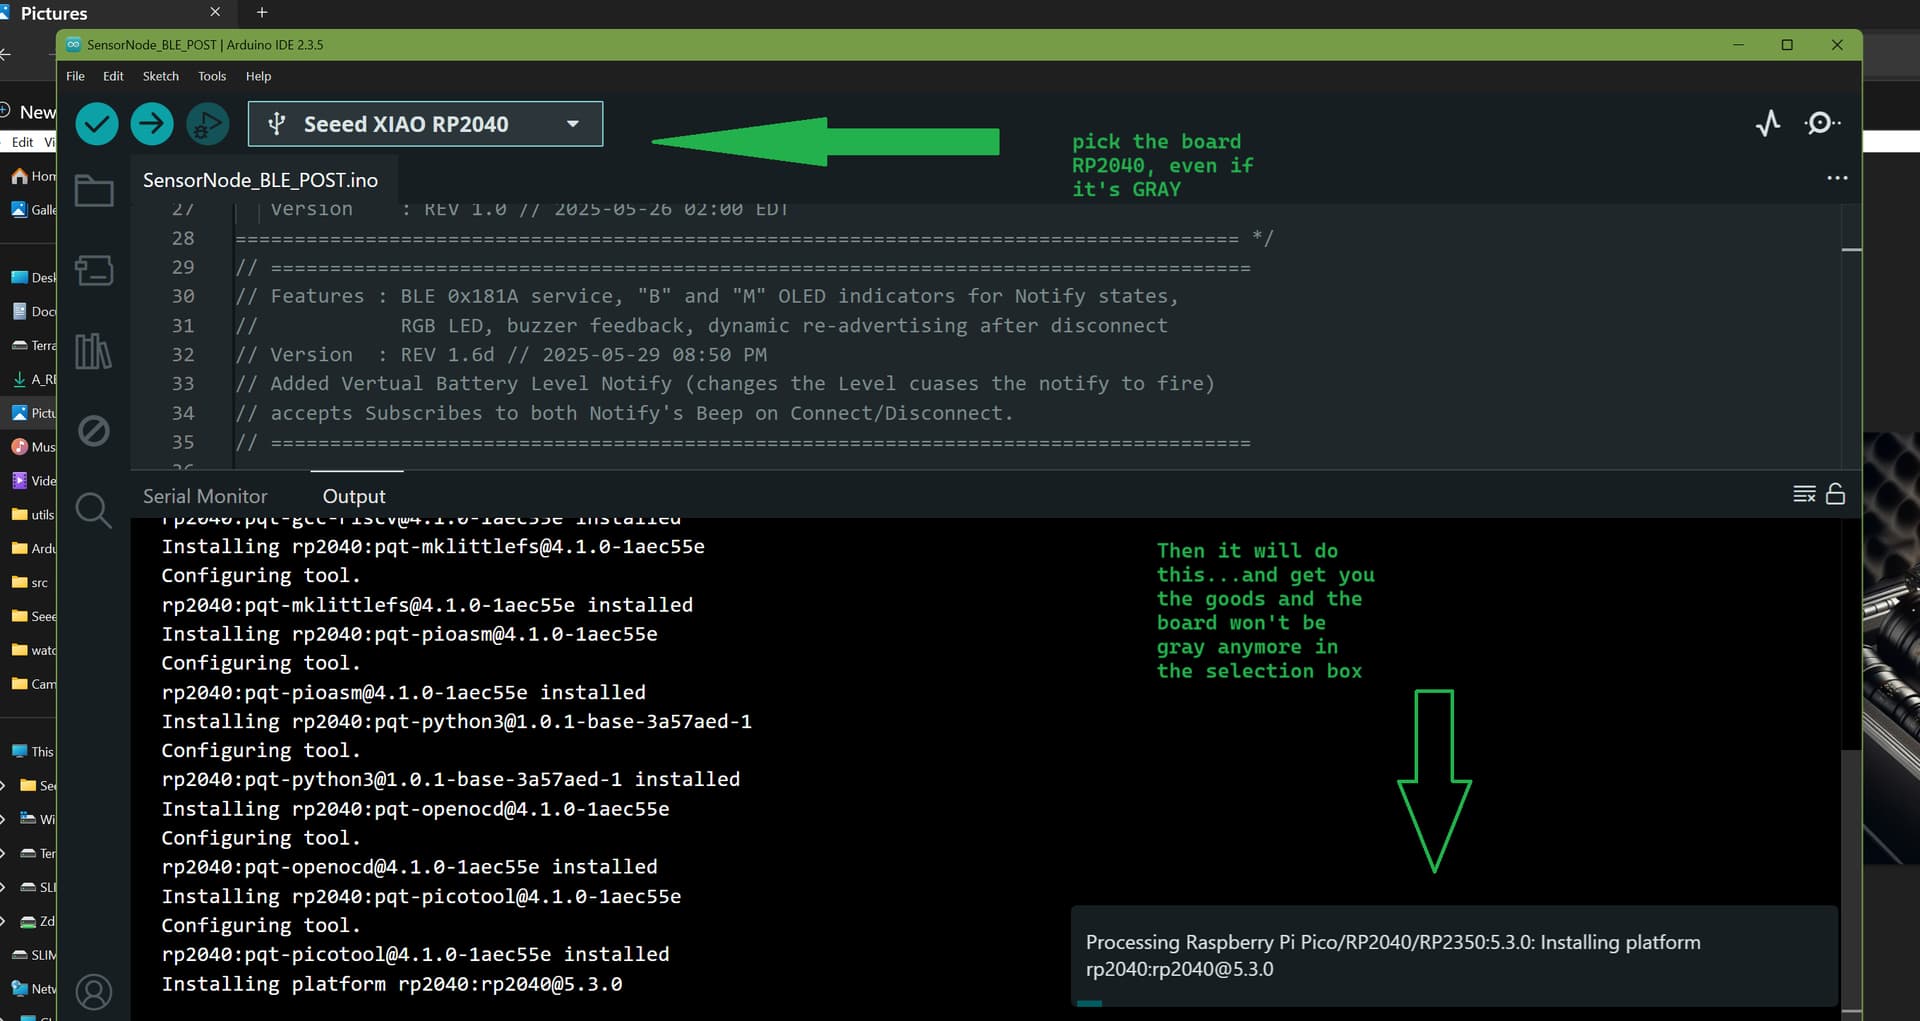
Task: Open the Serial Monitor magnifier icon
Action: point(1821,123)
